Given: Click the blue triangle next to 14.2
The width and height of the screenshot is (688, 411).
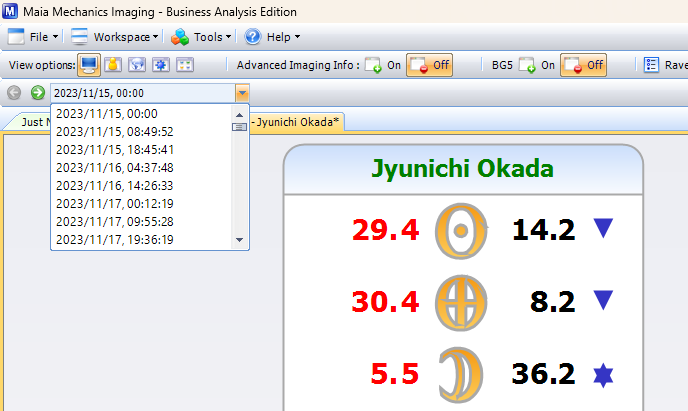Looking at the screenshot, I should [x=603, y=228].
